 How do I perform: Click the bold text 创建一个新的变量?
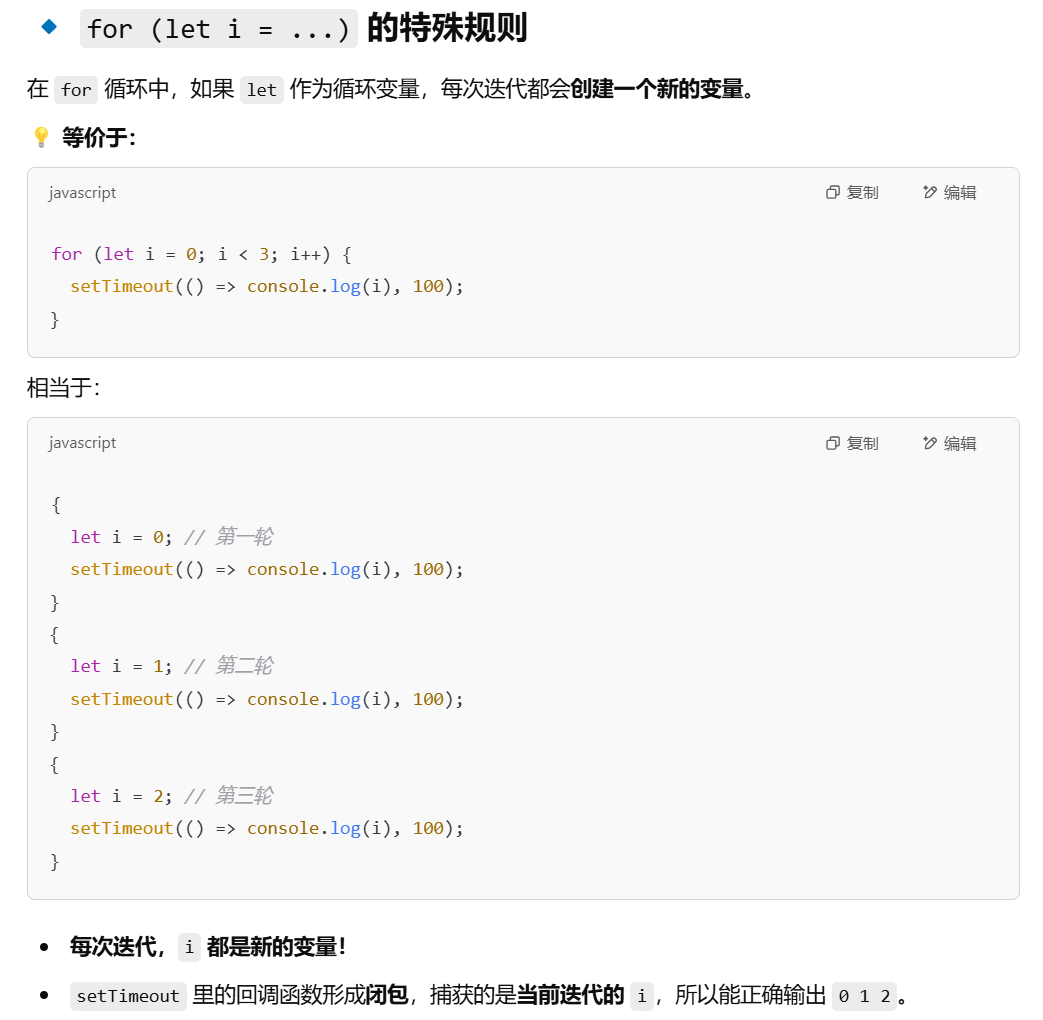point(657,88)
